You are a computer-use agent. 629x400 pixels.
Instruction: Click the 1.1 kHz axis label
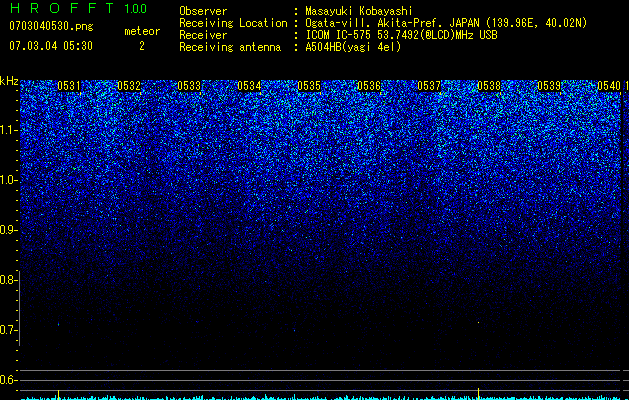(9, 130)
